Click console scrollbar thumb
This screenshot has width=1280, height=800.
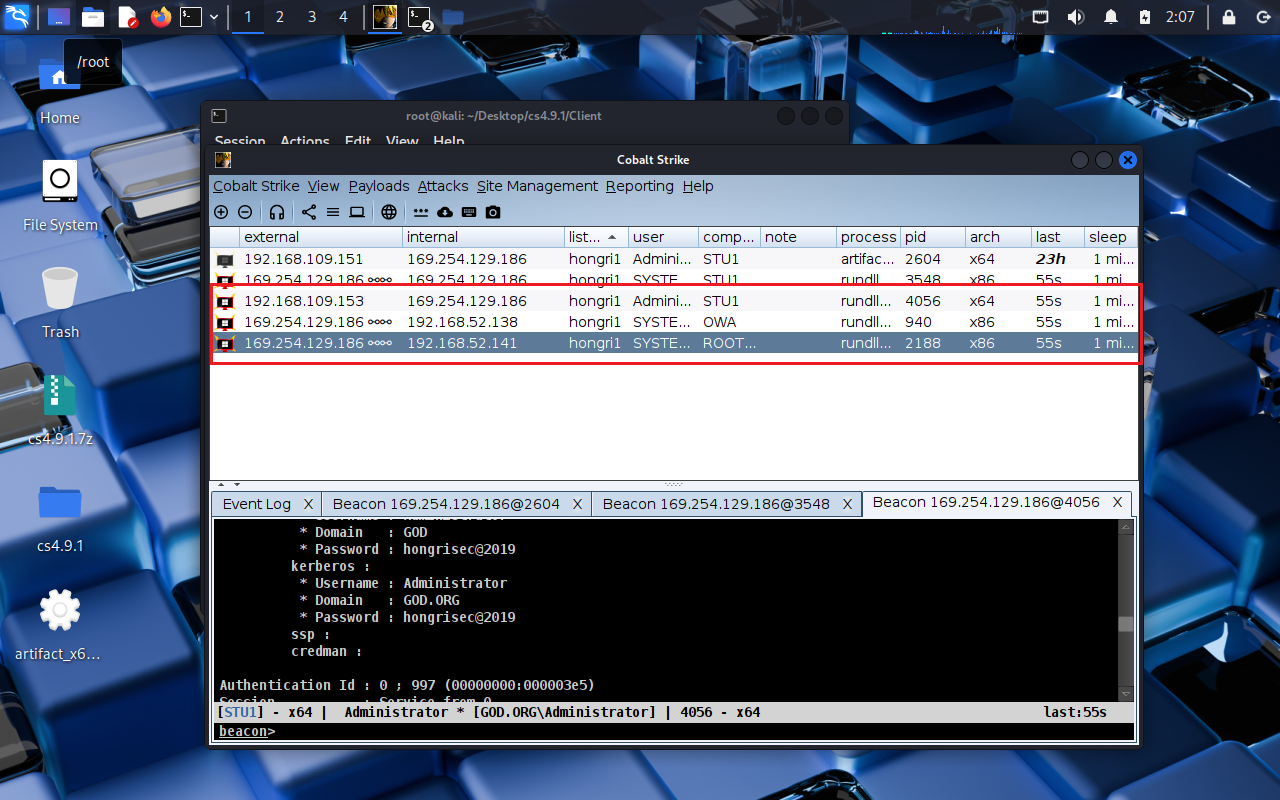pyautogui.click(x=1126, y=624)
